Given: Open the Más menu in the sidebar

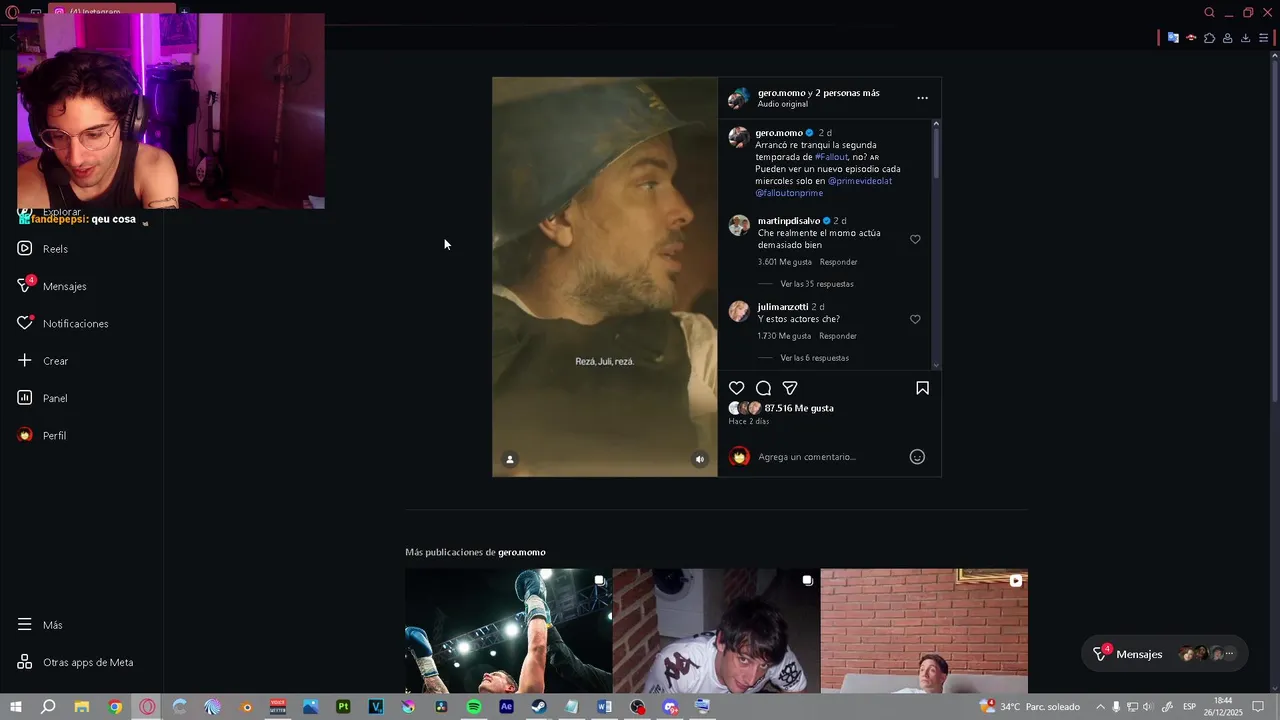Looking at the screenshot, I should 40,625.
